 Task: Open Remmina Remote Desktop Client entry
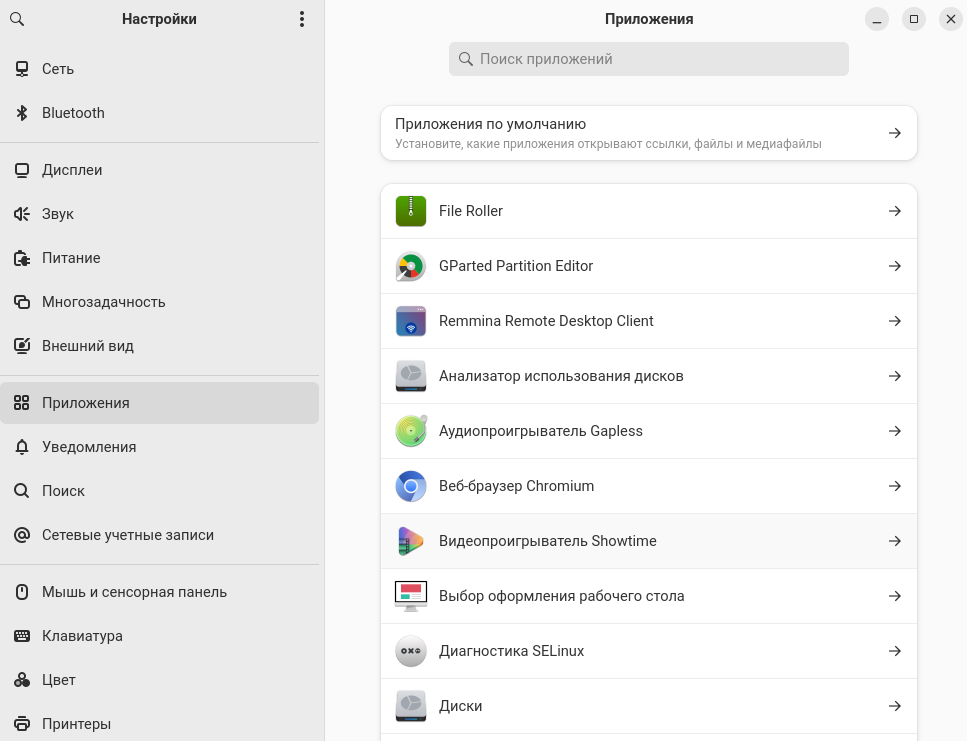(649, 321)
